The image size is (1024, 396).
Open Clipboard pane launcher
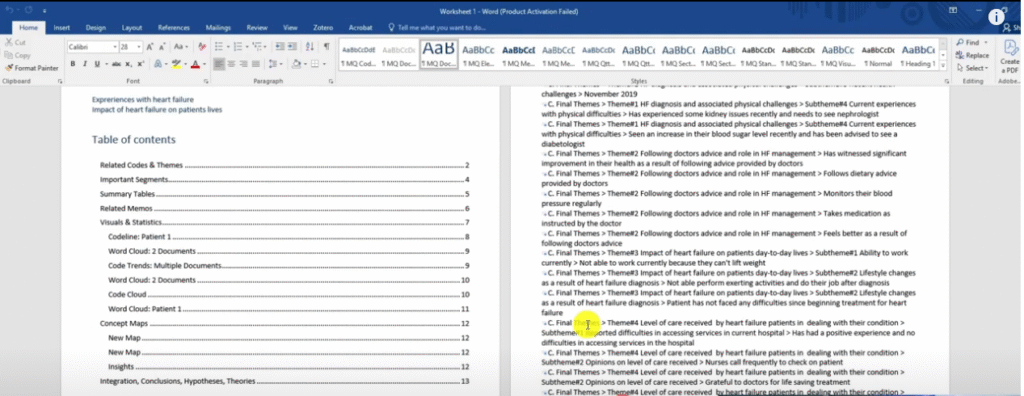pos(60,81)
